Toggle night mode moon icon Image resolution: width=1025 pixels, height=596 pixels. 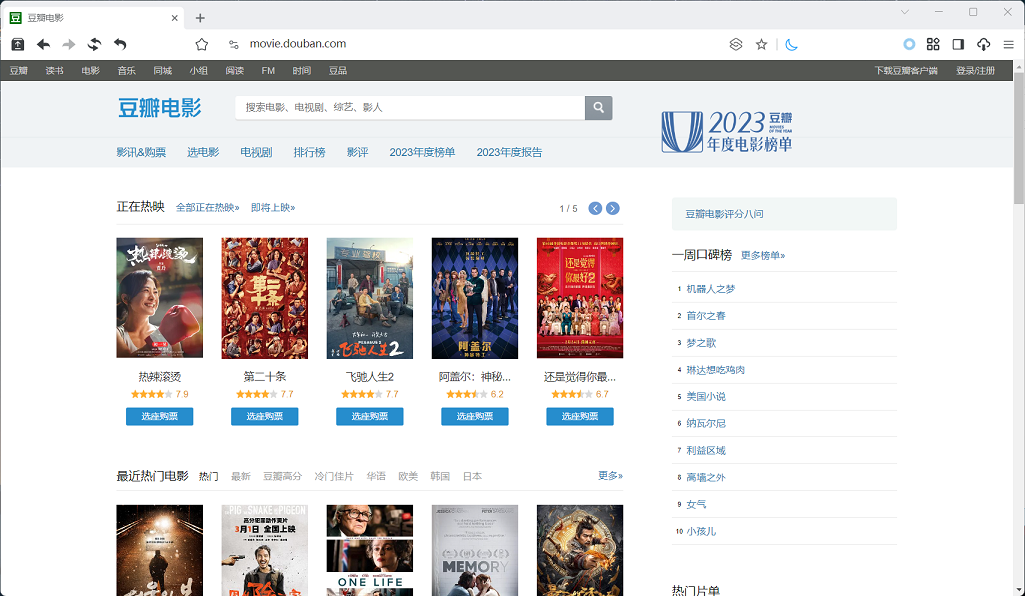(x=791, y=44)
